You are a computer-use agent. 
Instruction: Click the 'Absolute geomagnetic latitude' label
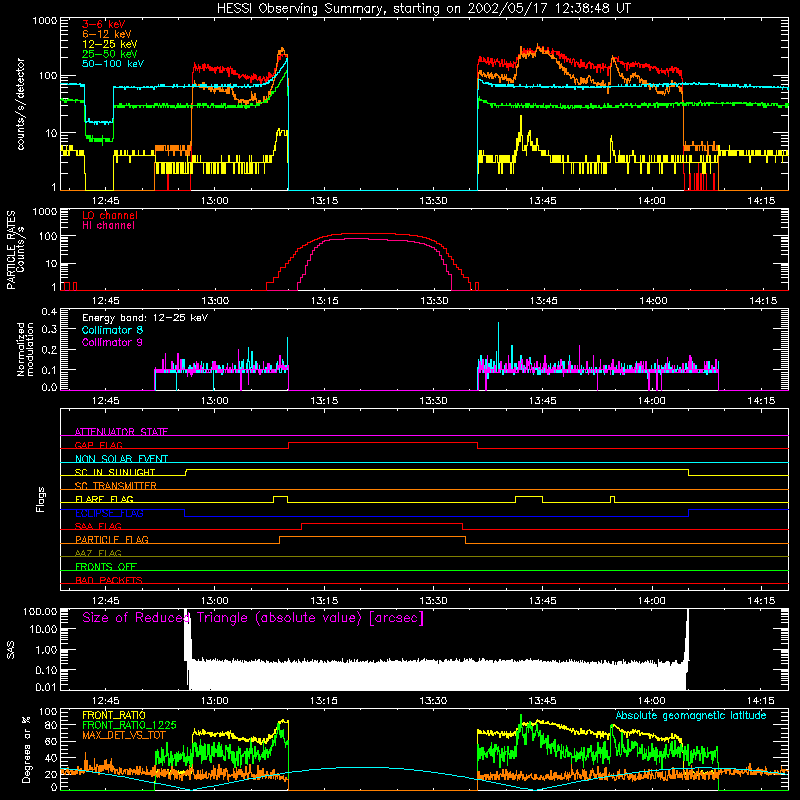click(x=691, y=715)
